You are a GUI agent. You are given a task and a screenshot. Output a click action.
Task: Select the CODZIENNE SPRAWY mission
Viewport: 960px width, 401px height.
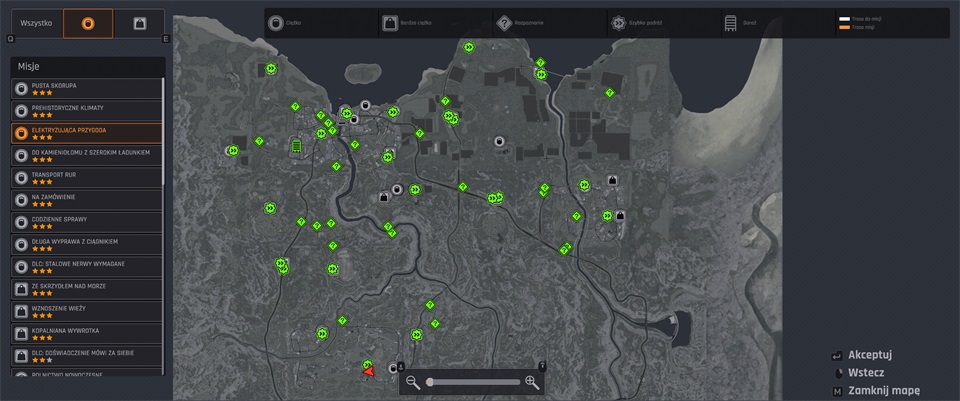(x=87, y=222)
